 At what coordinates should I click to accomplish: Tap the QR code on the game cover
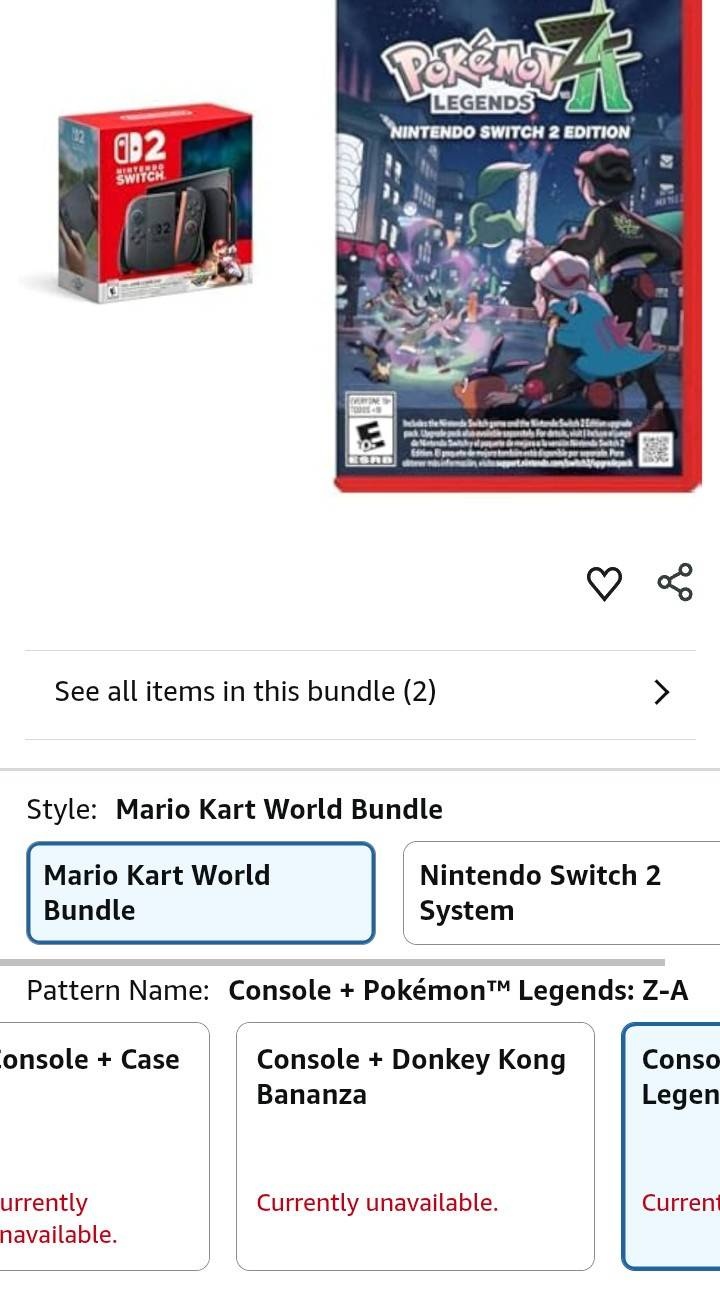[x=656, y=450]
